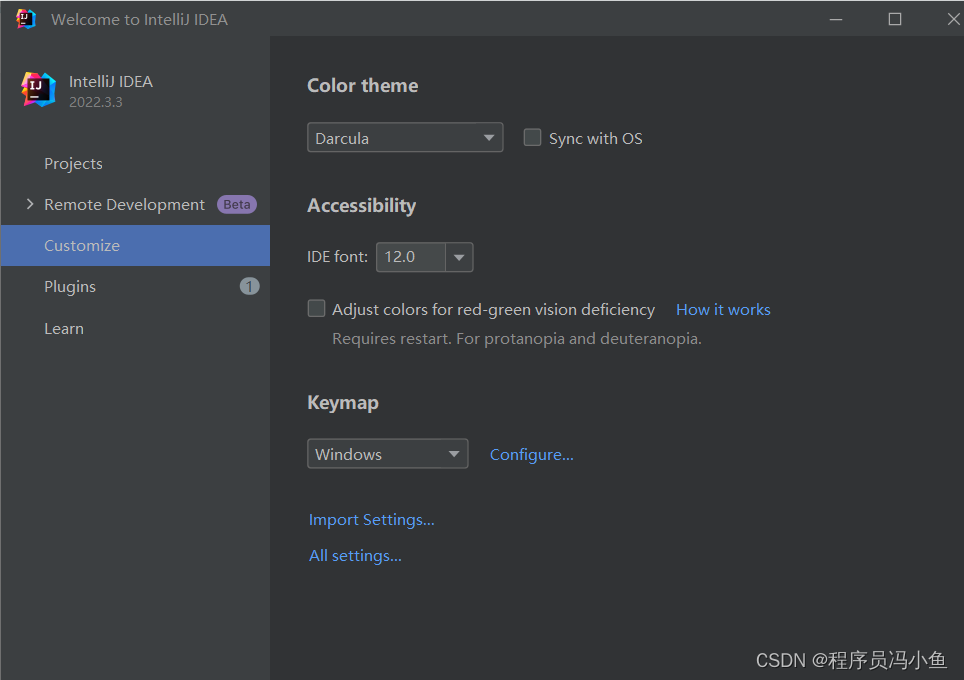Open the Plugins section

[70, 287]
